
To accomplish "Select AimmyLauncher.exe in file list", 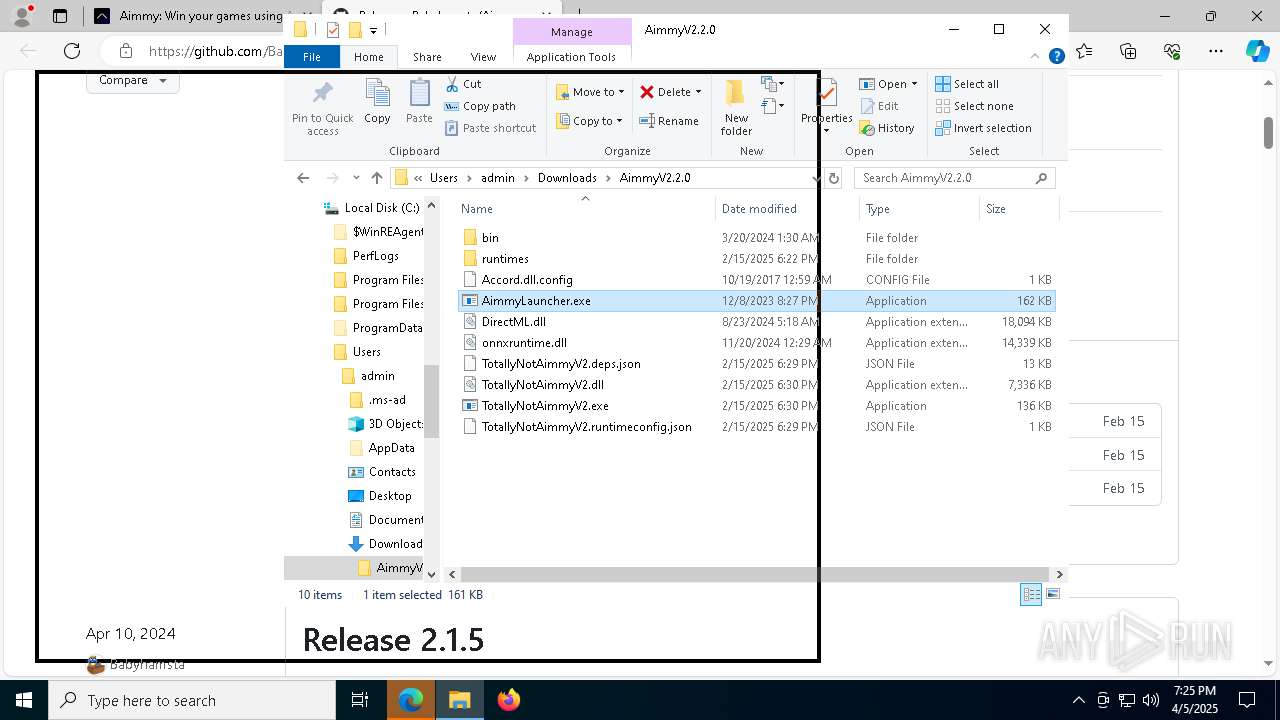I will coord(756,301).
